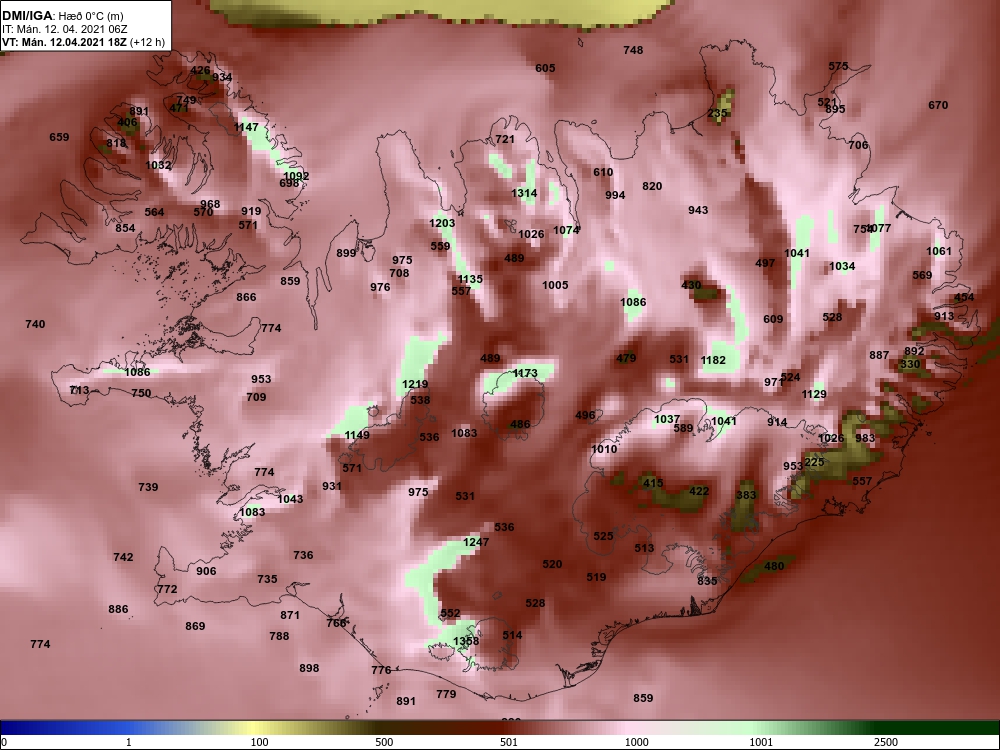Click the map value 1314

tap(524, 193)
